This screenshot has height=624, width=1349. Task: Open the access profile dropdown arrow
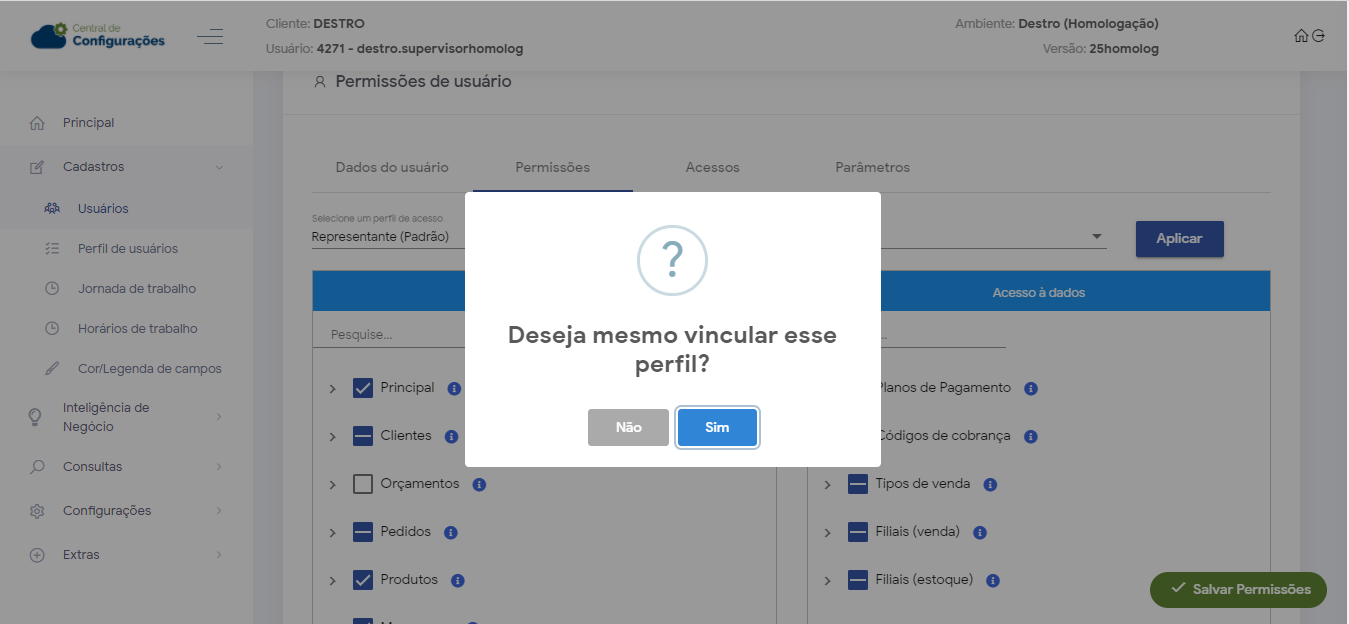[x=1097, y=237]
